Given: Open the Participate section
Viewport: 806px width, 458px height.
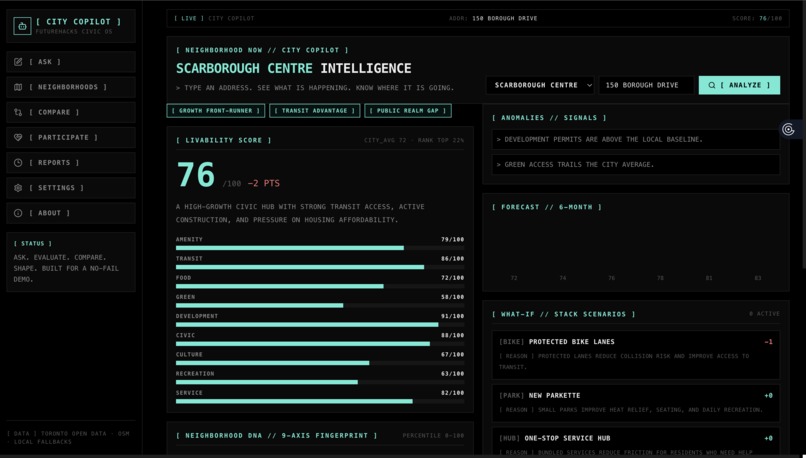Looking at the screenshot, I should 71,137.
